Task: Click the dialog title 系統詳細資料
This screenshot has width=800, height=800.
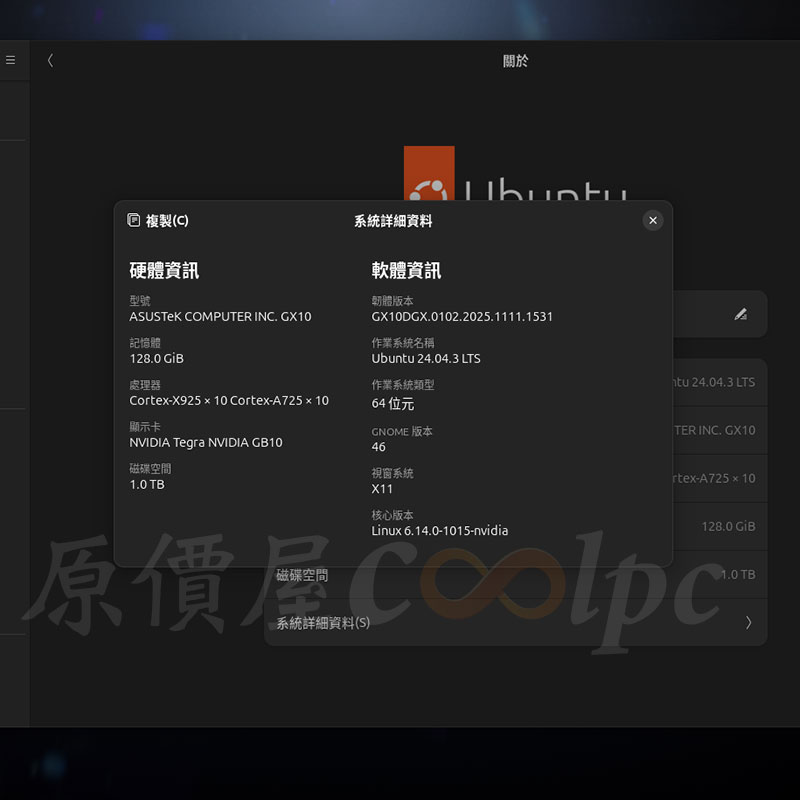Action: 393,221
